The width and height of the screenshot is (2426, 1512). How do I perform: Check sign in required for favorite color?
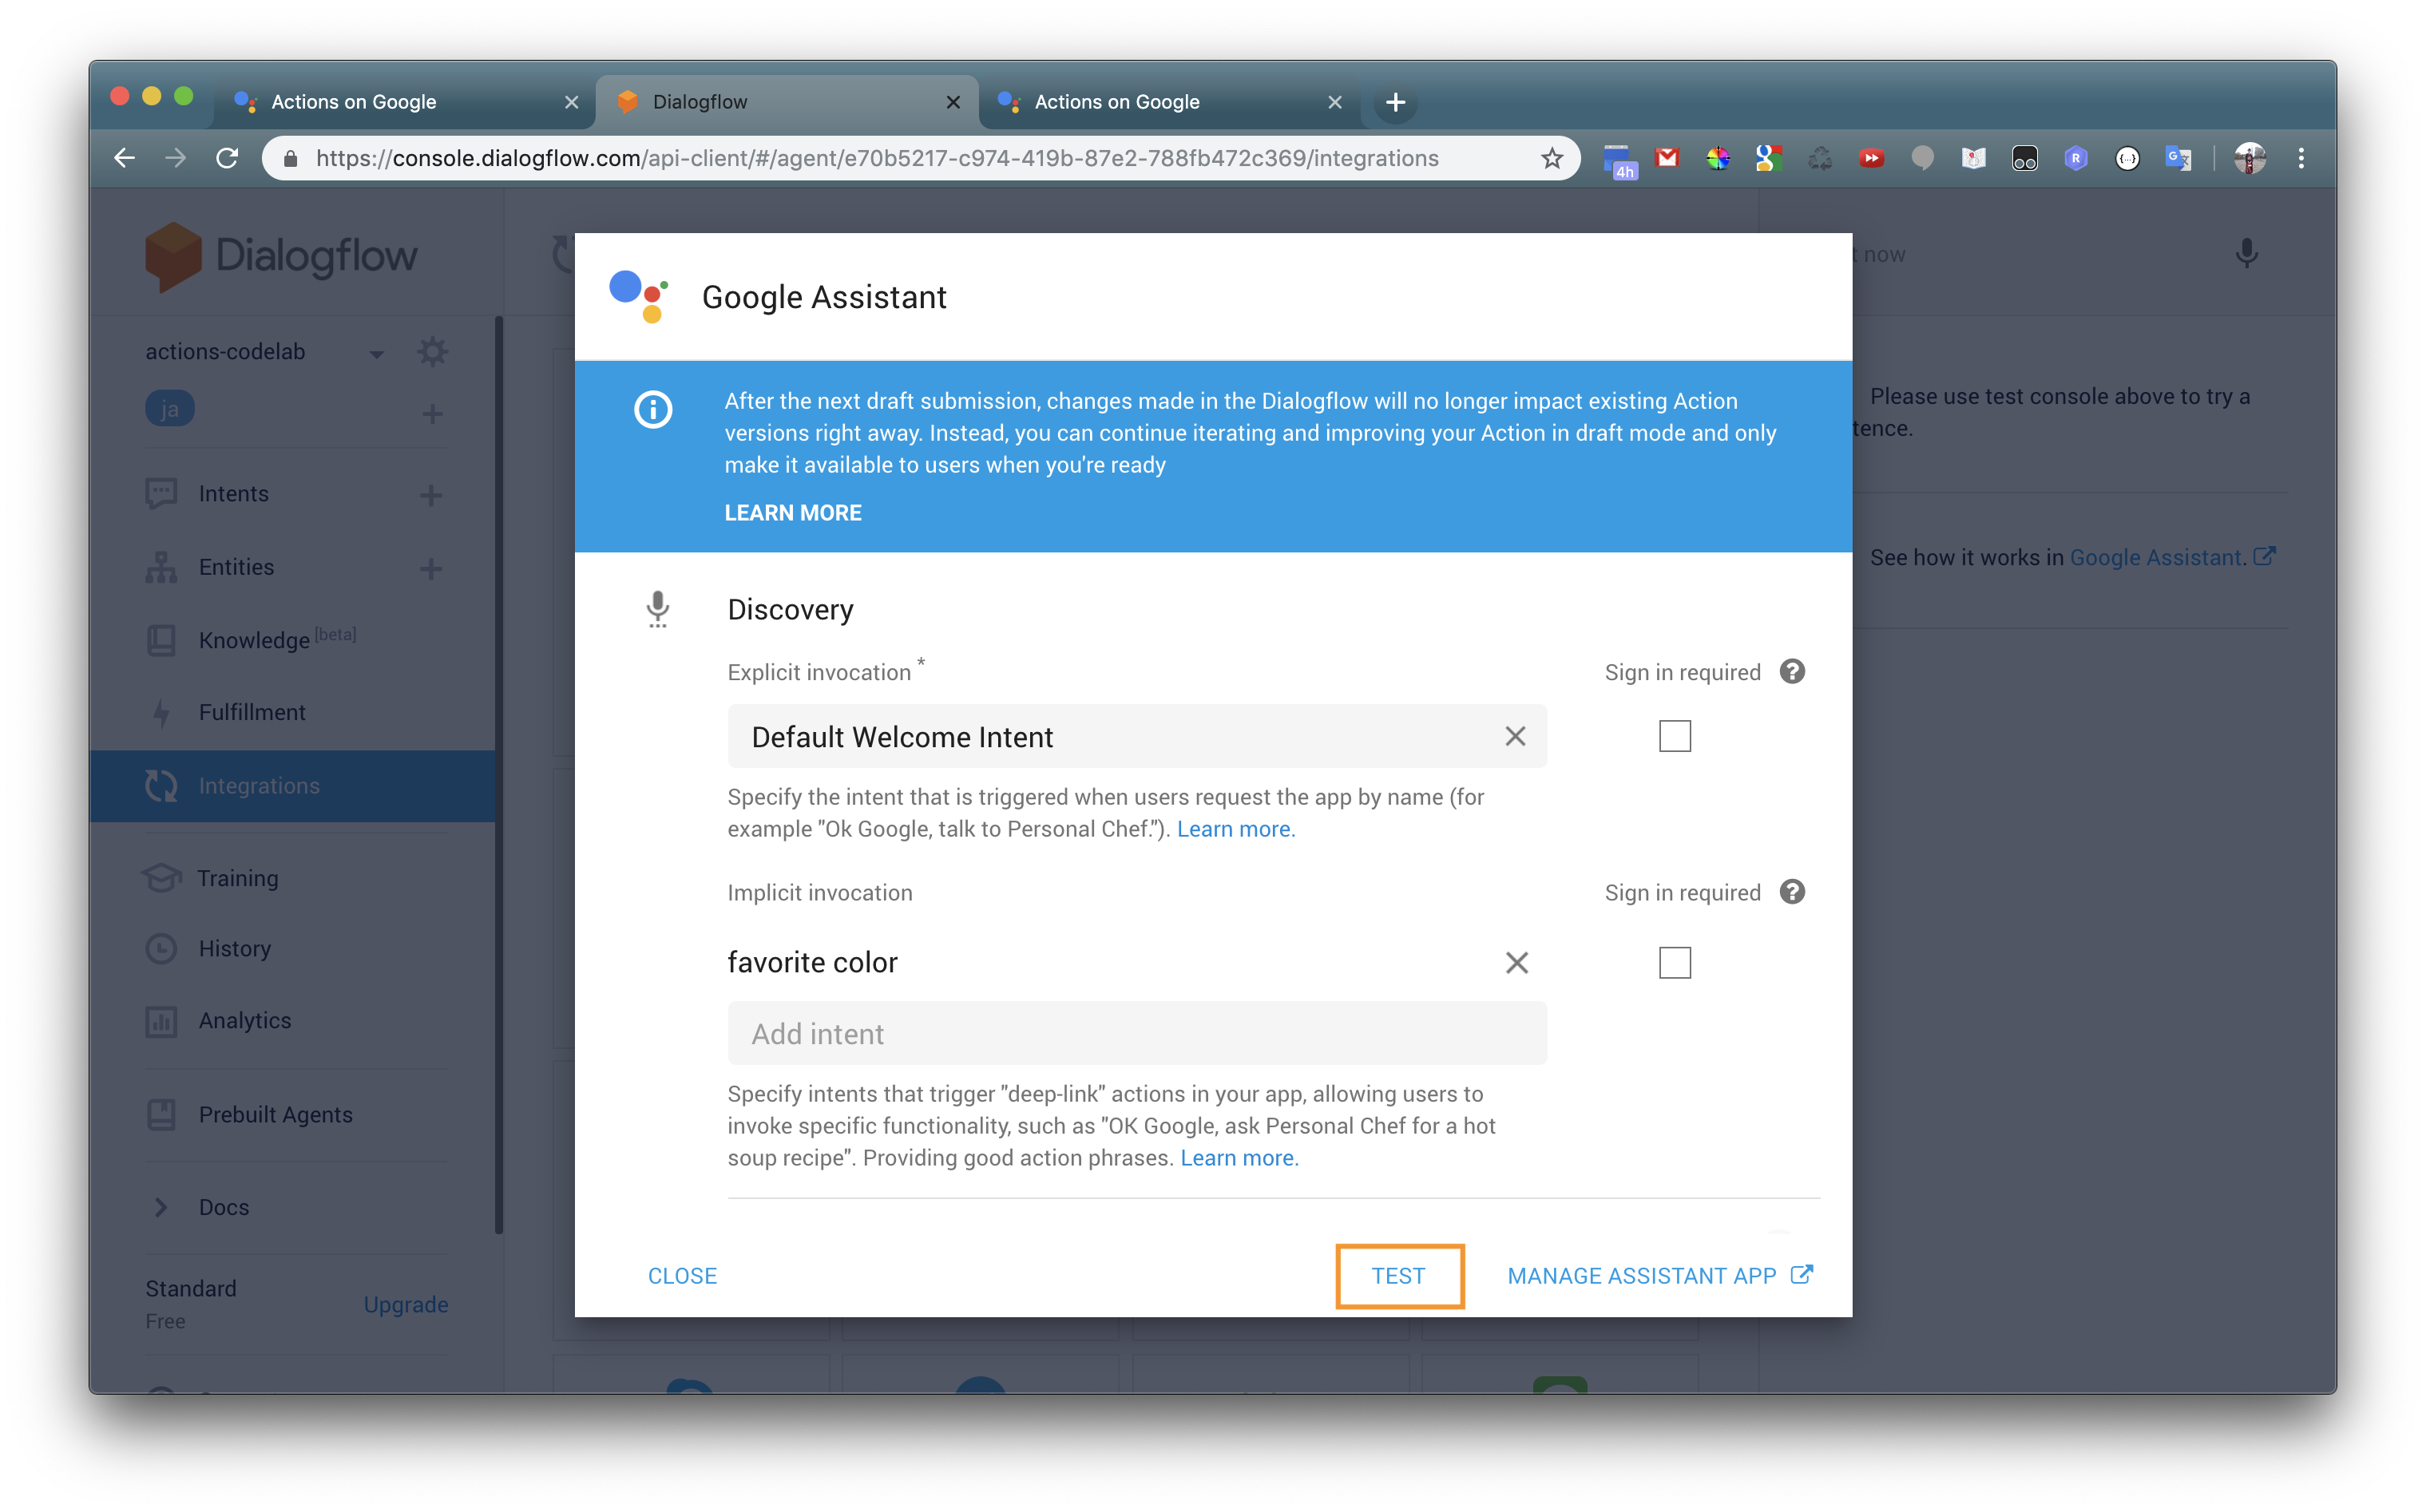click(1674, 963)
